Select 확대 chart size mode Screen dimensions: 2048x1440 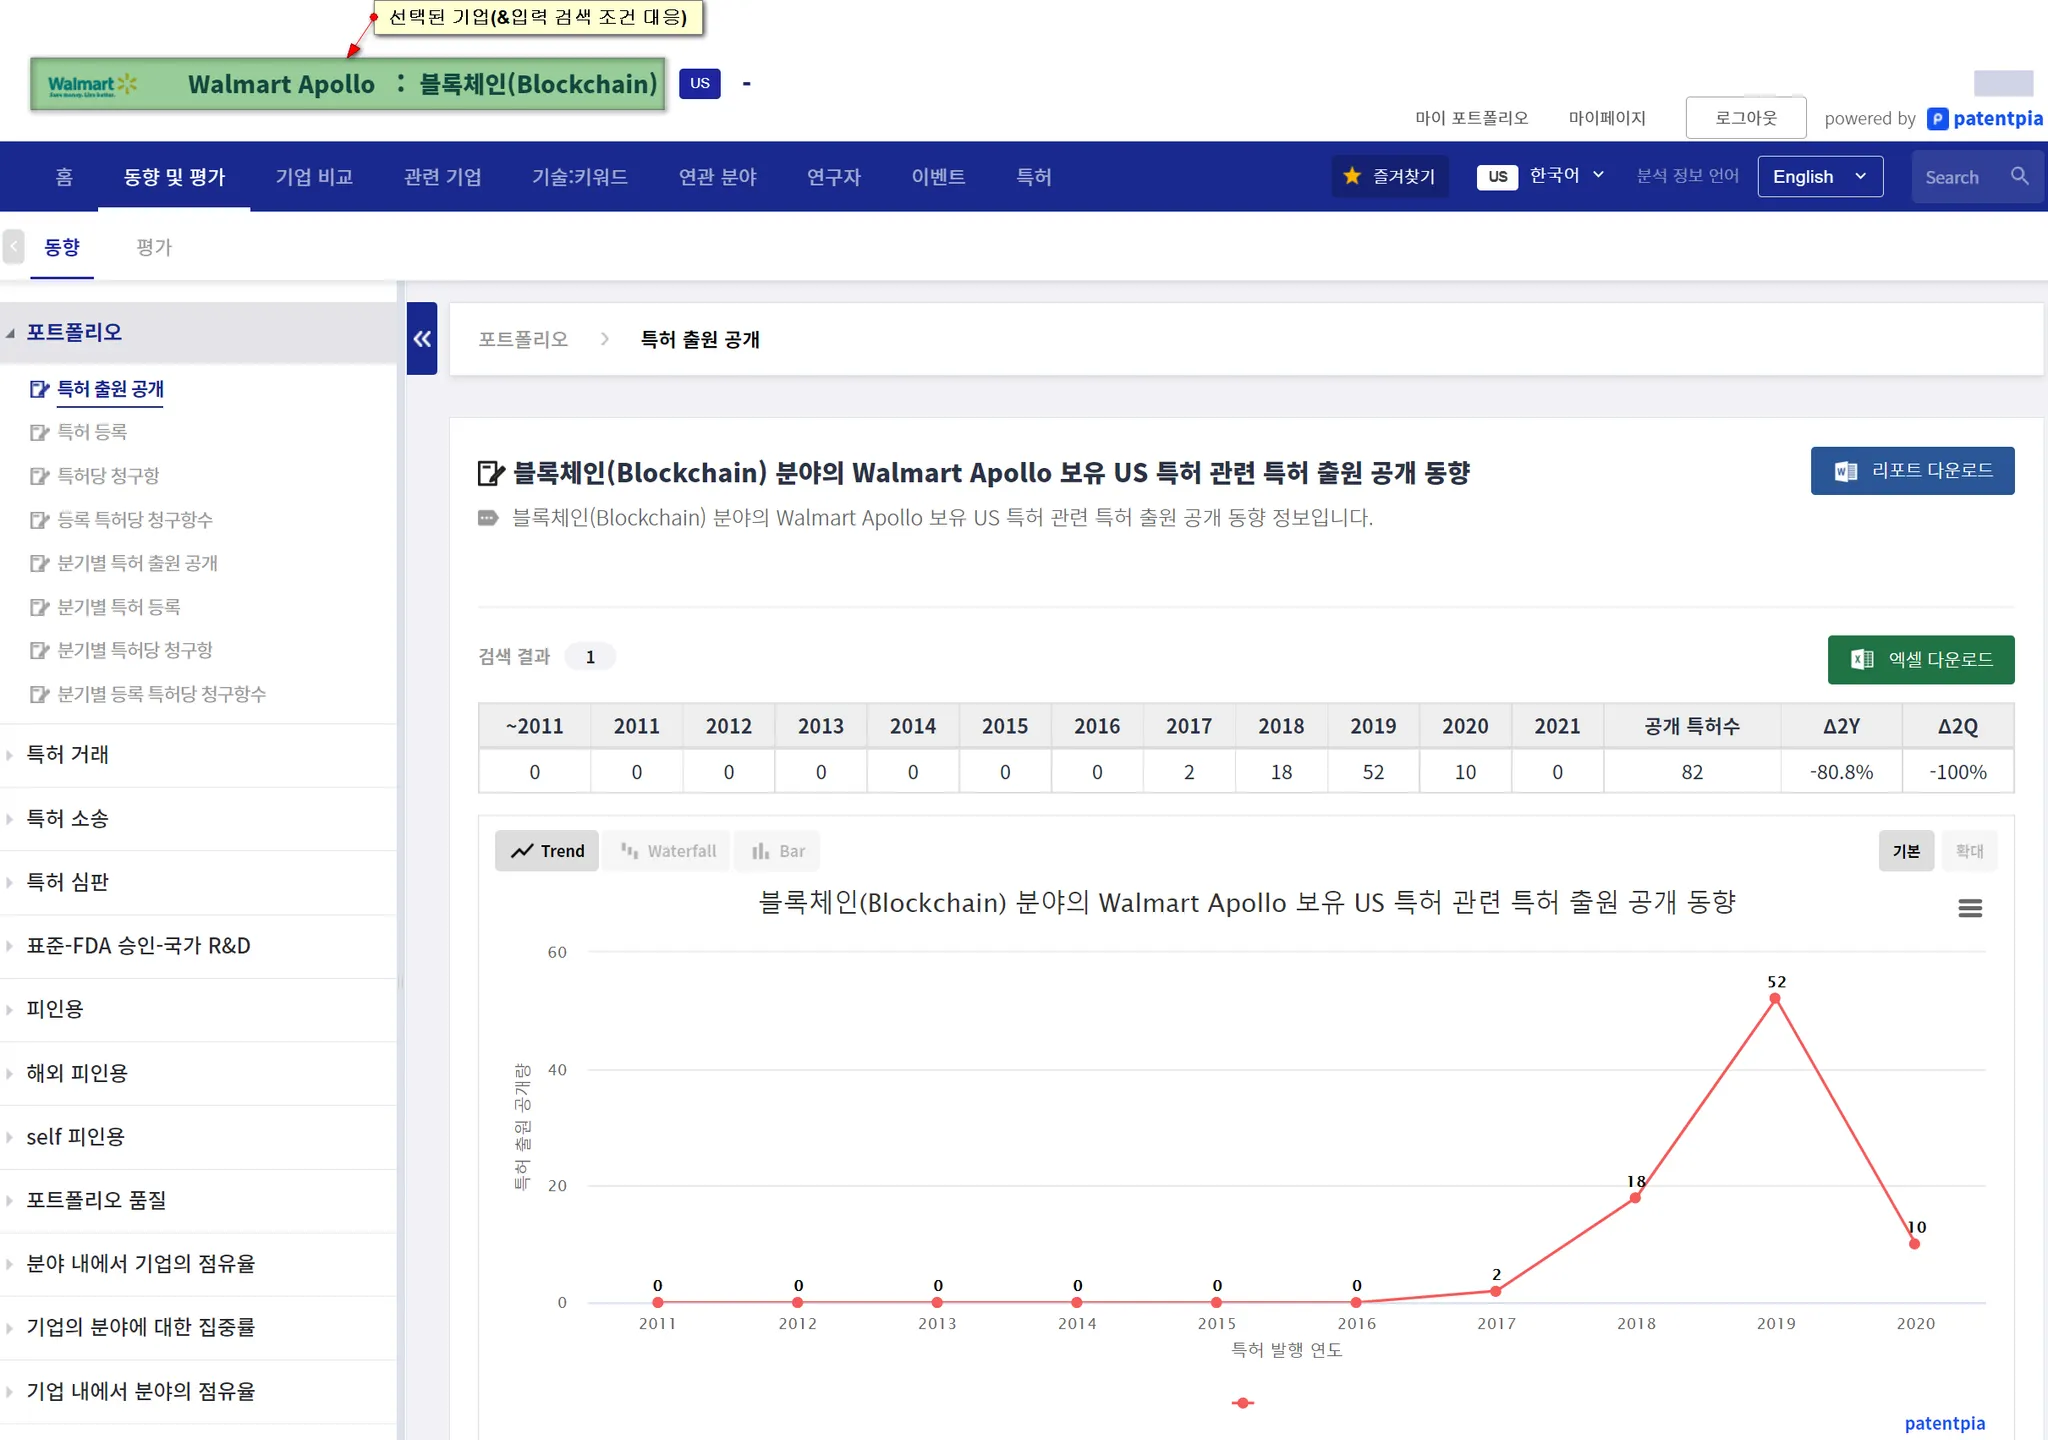[1968, 851]
